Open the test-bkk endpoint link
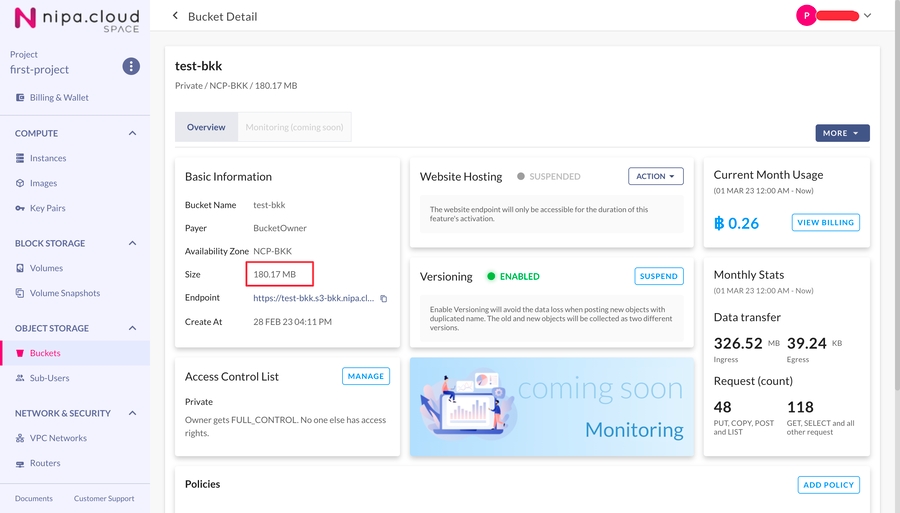Screen dimensions: 900x513 click(314, 298)
